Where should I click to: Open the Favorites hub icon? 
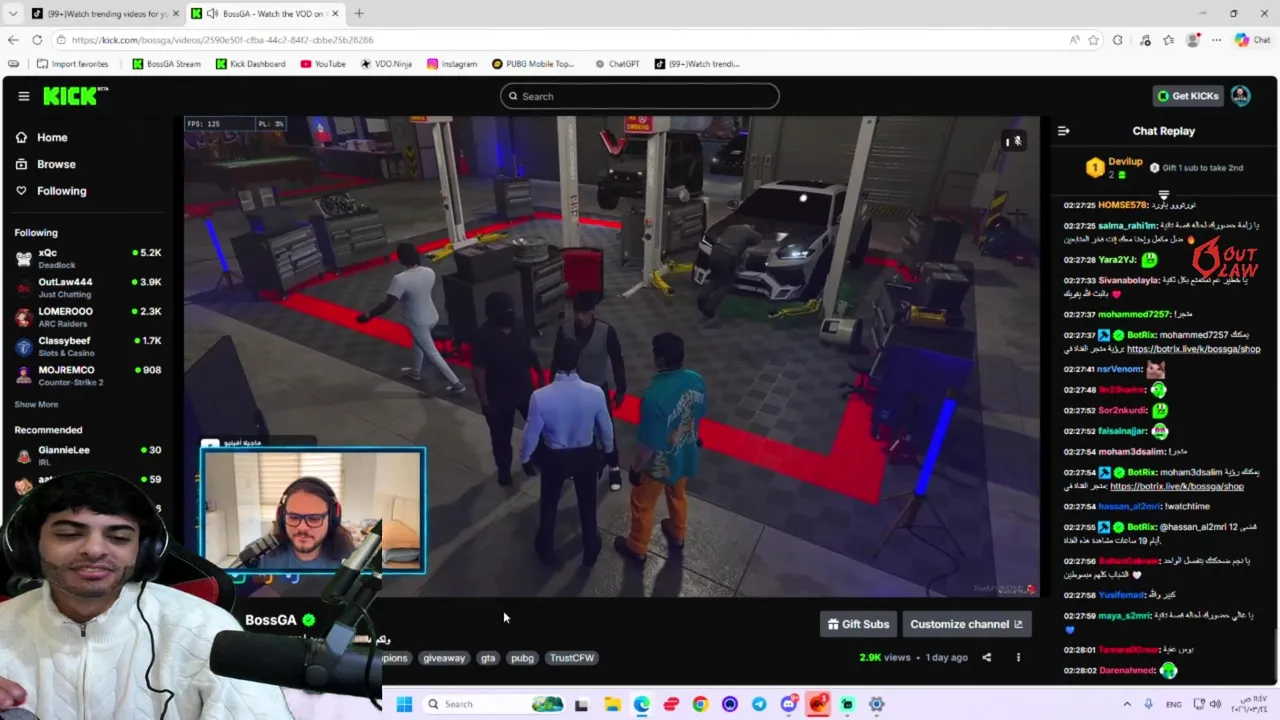(x=1168, y=40)
